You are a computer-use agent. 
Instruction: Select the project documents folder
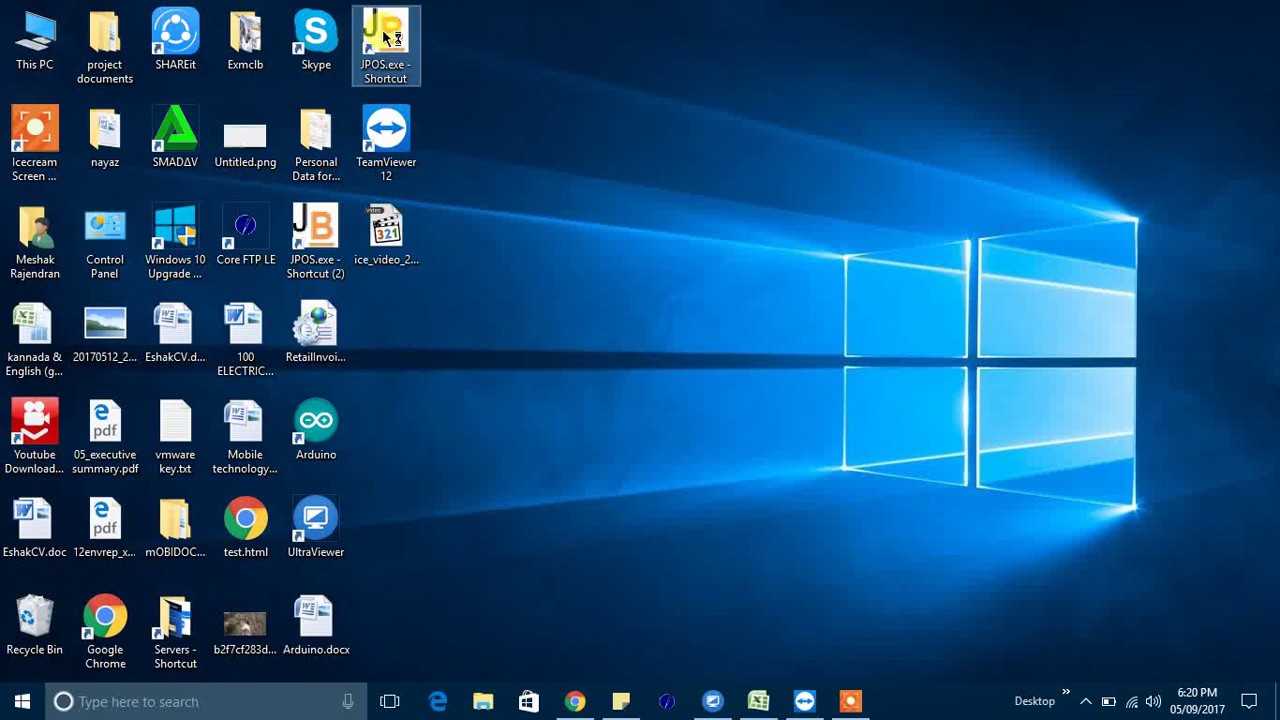(x=105, y=47)
